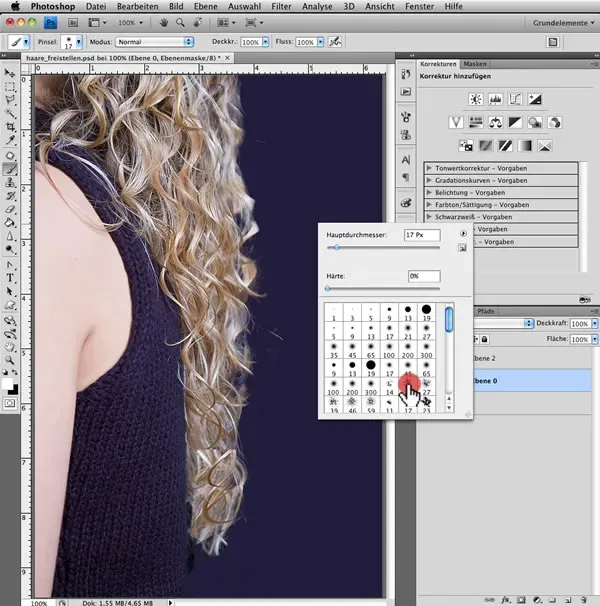
Task: Expand Gradationskurven – Vorgaben presets
Action: coord(428,179)
